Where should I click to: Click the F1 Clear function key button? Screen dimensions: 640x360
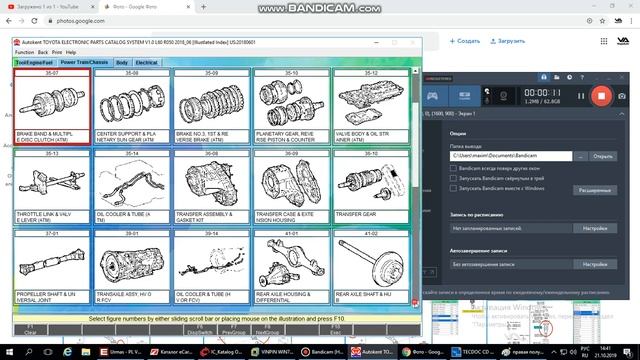coord(31,330)
